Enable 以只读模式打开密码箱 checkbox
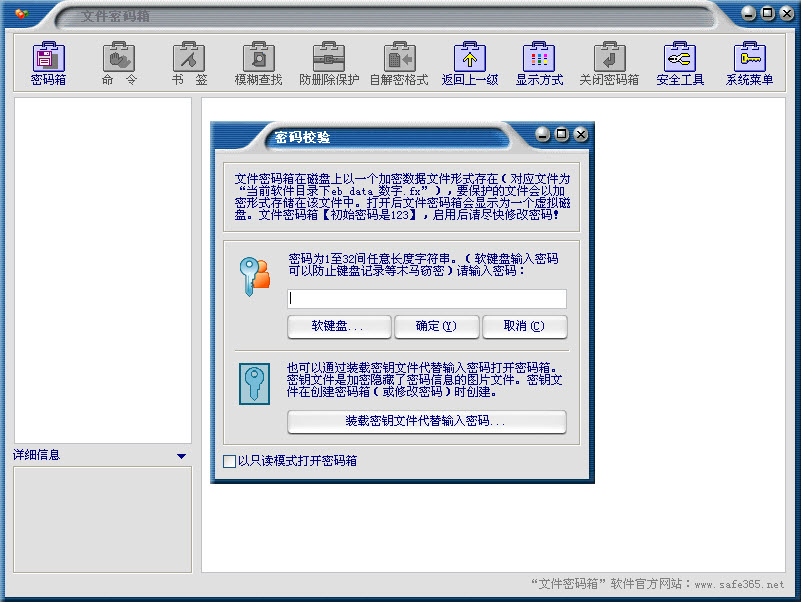 [230, 461]
